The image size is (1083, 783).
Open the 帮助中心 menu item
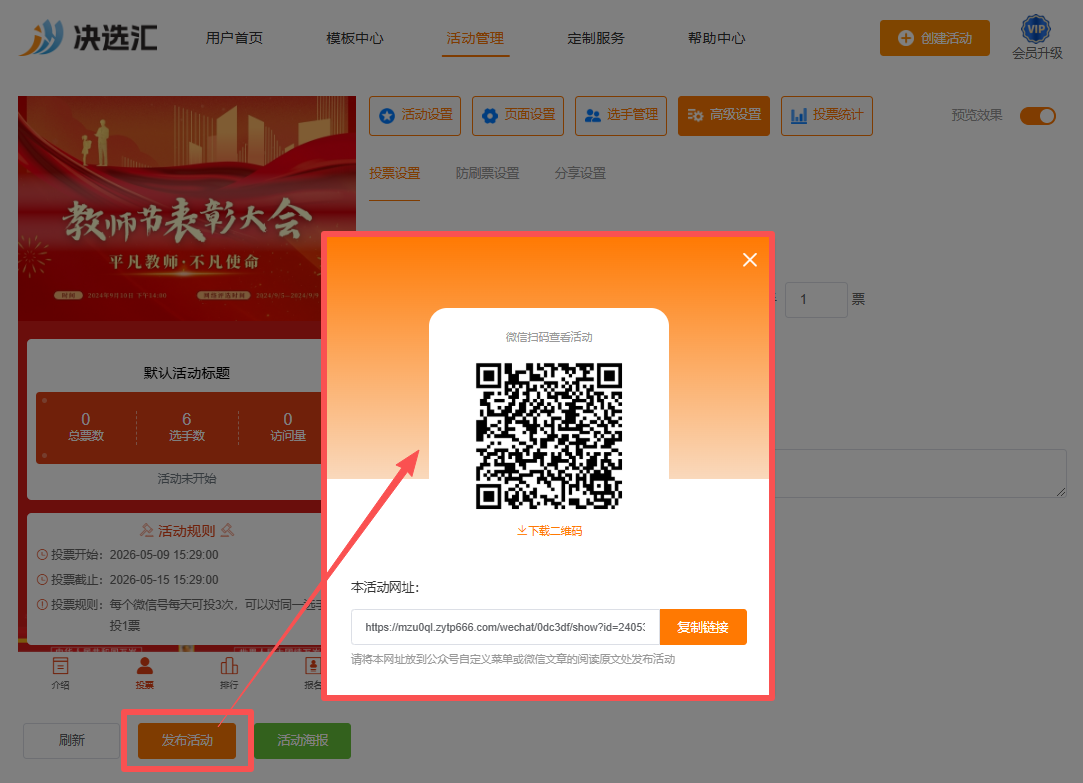pos(716,38)
